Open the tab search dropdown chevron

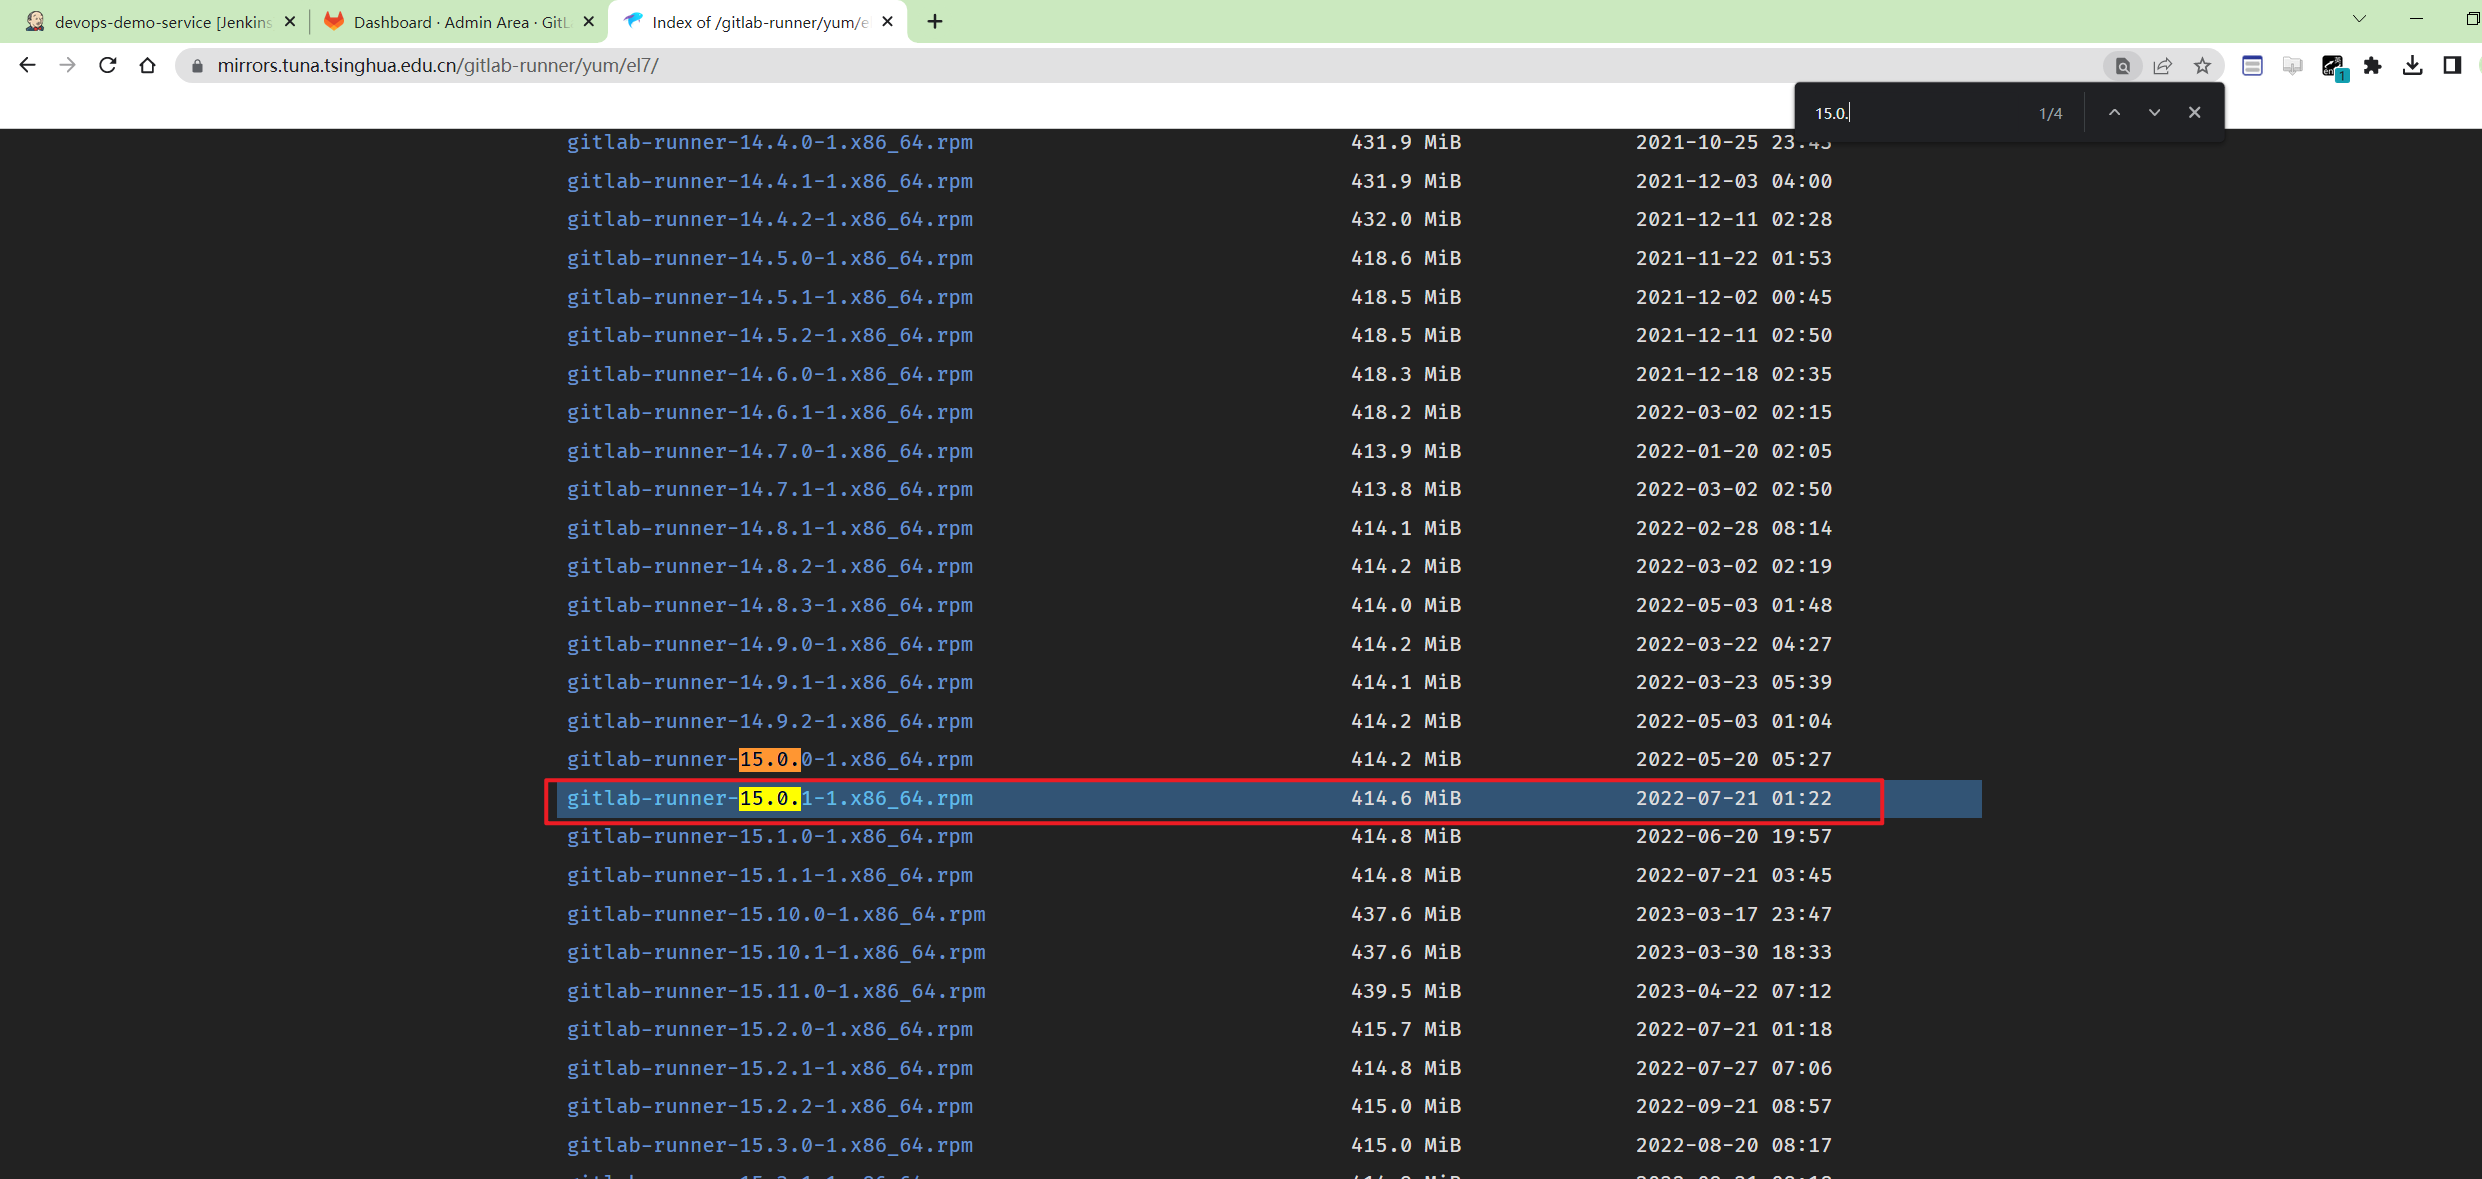click(2359, 19)
